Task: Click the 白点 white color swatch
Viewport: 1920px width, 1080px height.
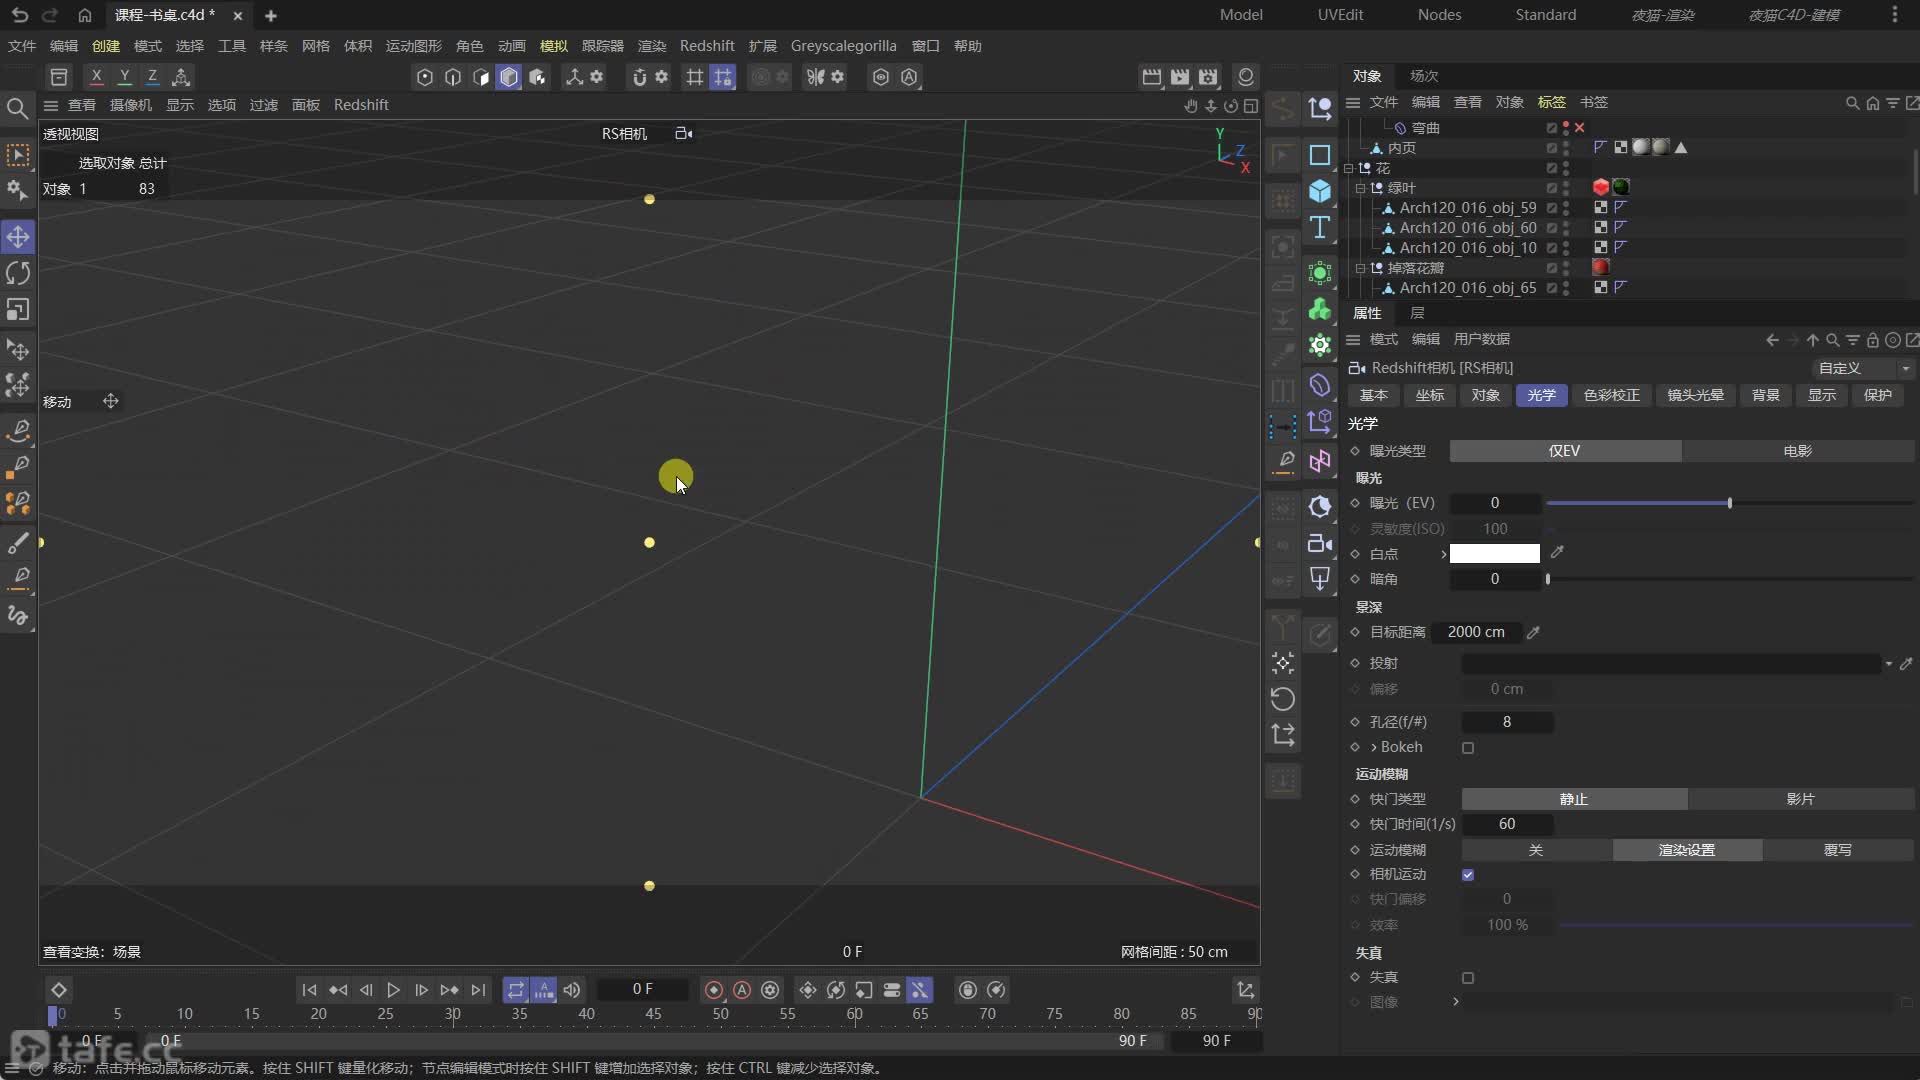Action: [1495, 554]
